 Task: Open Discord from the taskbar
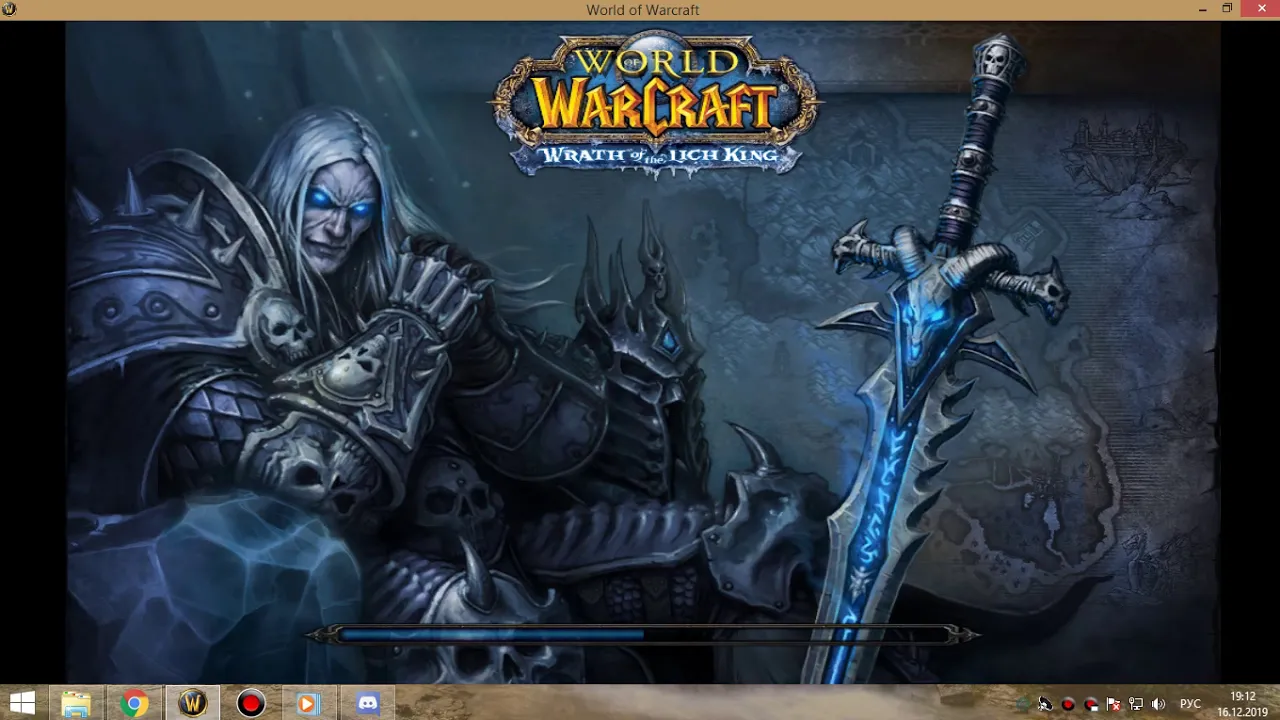[x=368, y=704]
